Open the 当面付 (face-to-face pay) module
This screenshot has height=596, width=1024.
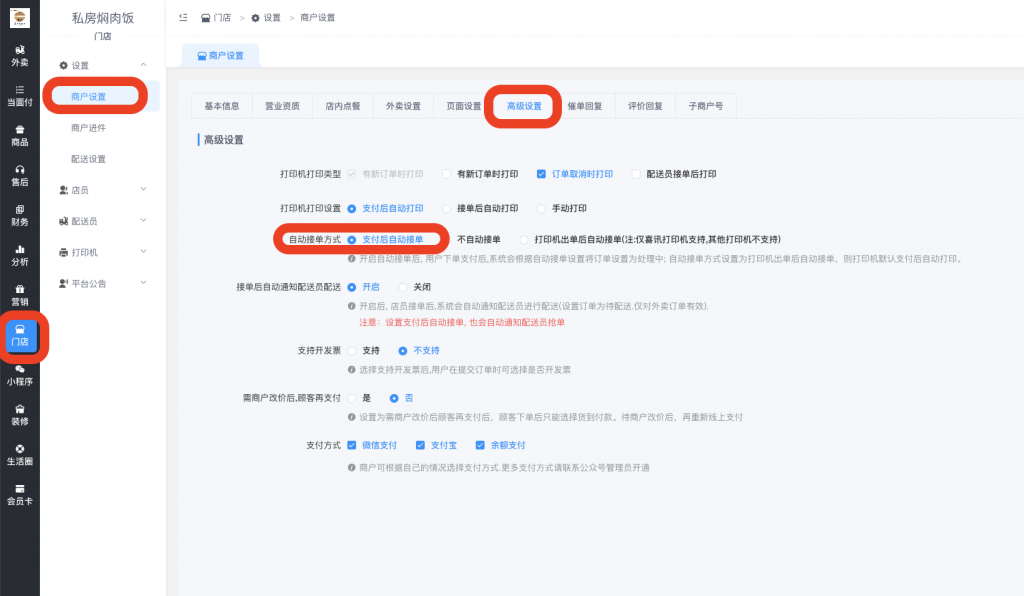click(20, 95)
